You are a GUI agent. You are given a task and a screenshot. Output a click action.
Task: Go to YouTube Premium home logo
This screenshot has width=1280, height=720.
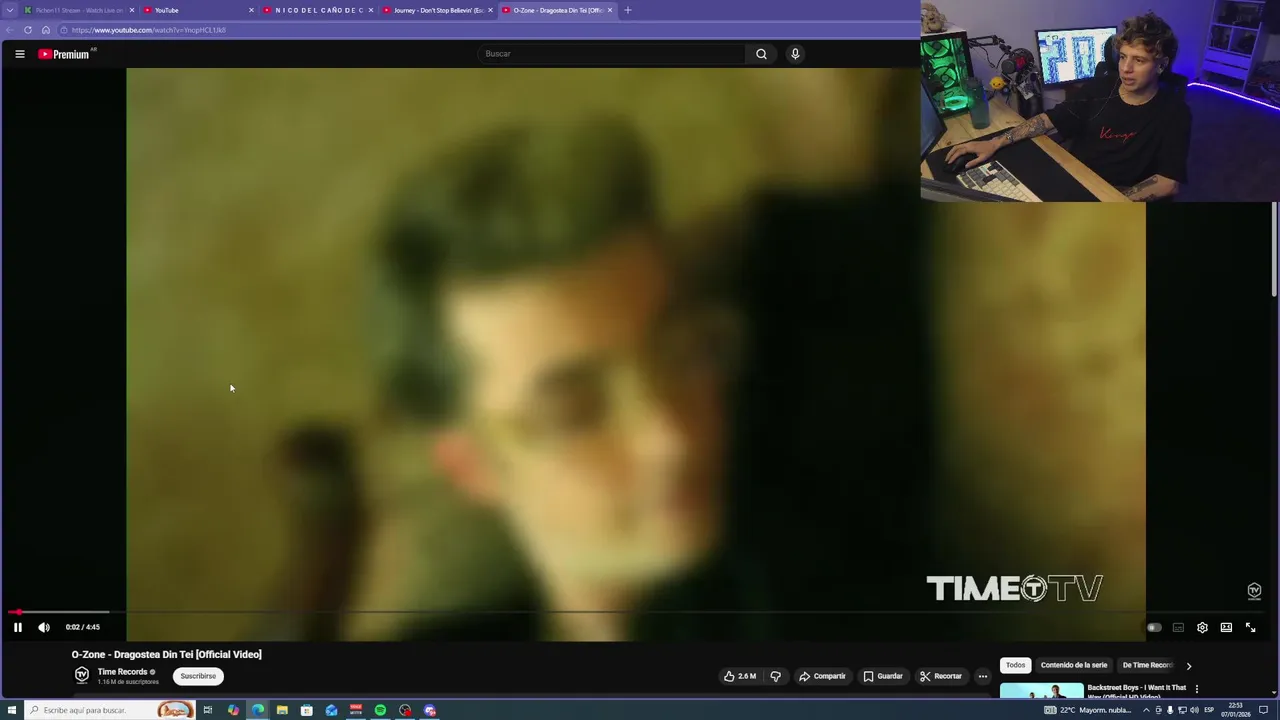pyautogui.click(x=66, y=54)
